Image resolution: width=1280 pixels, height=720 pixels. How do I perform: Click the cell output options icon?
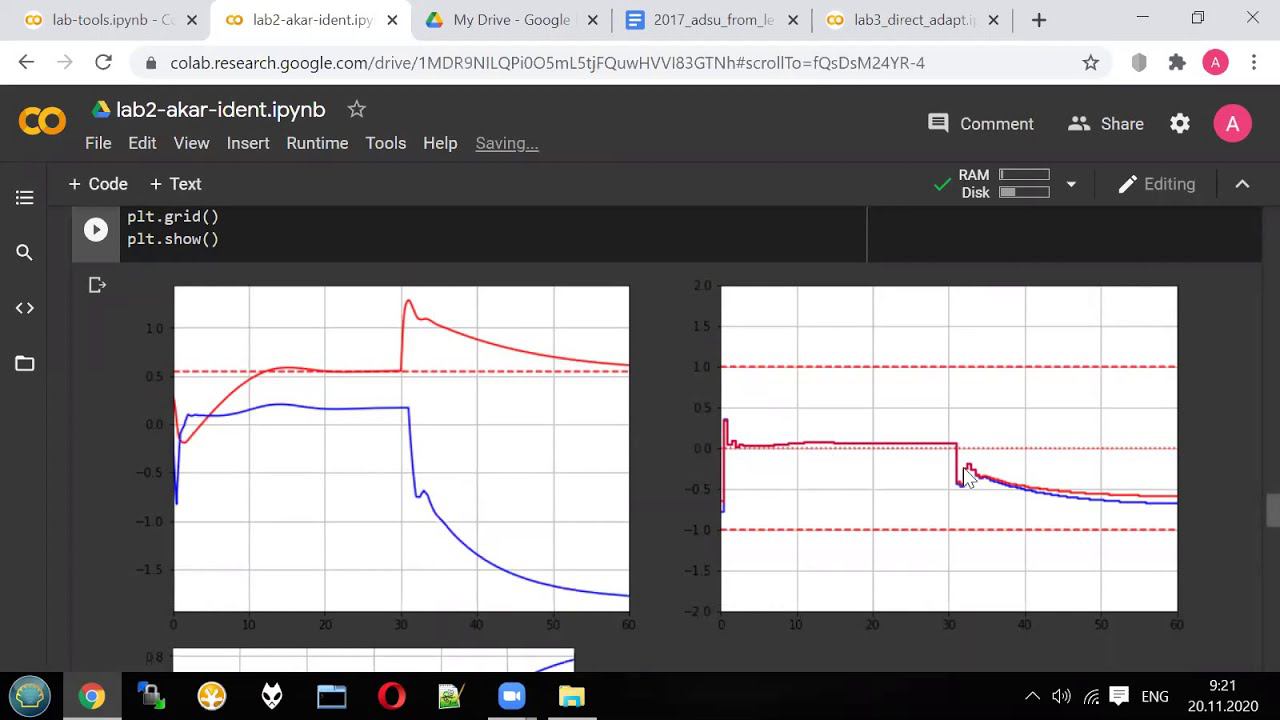click(x=97, y=286)
